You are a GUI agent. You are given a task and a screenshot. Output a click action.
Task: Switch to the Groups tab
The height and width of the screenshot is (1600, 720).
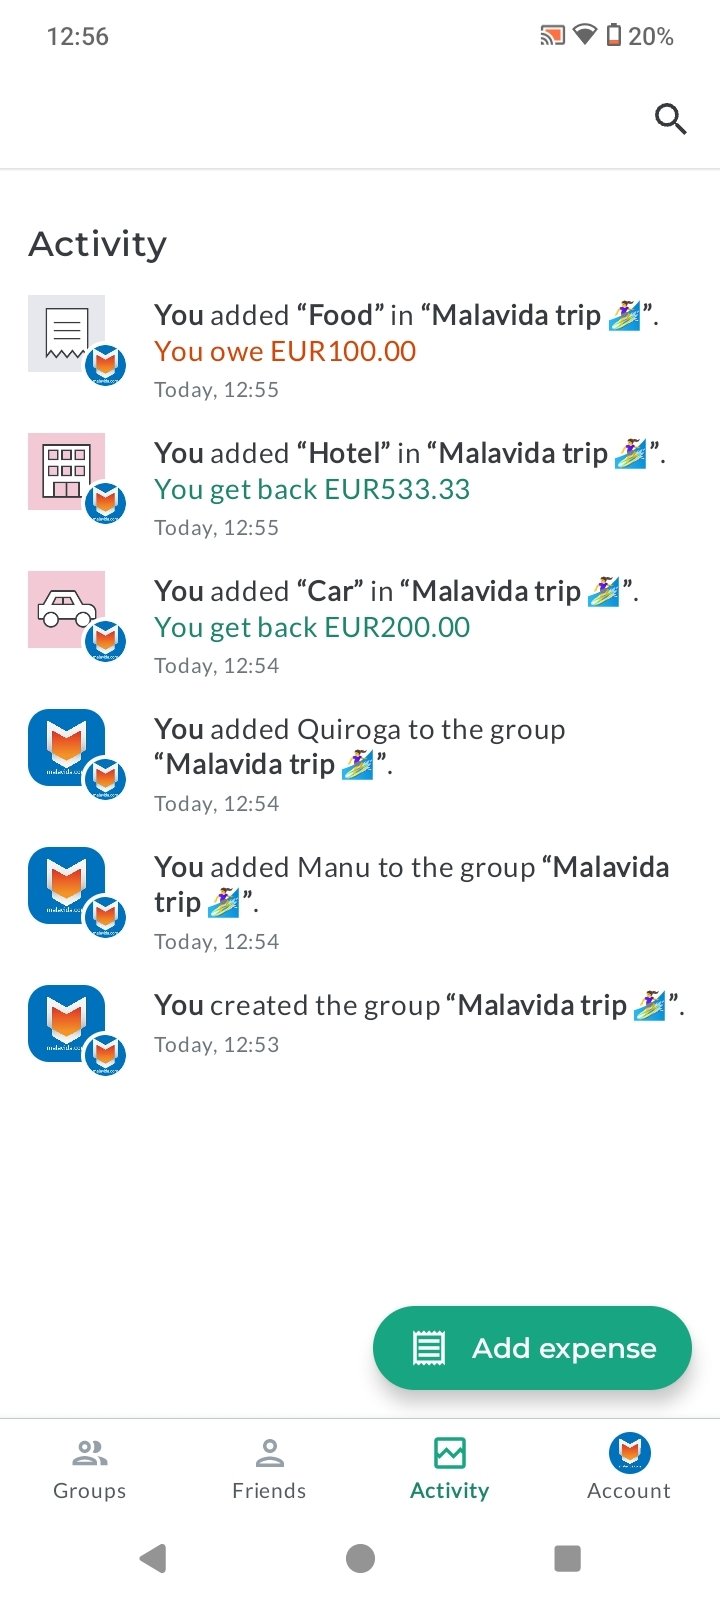90,1469
